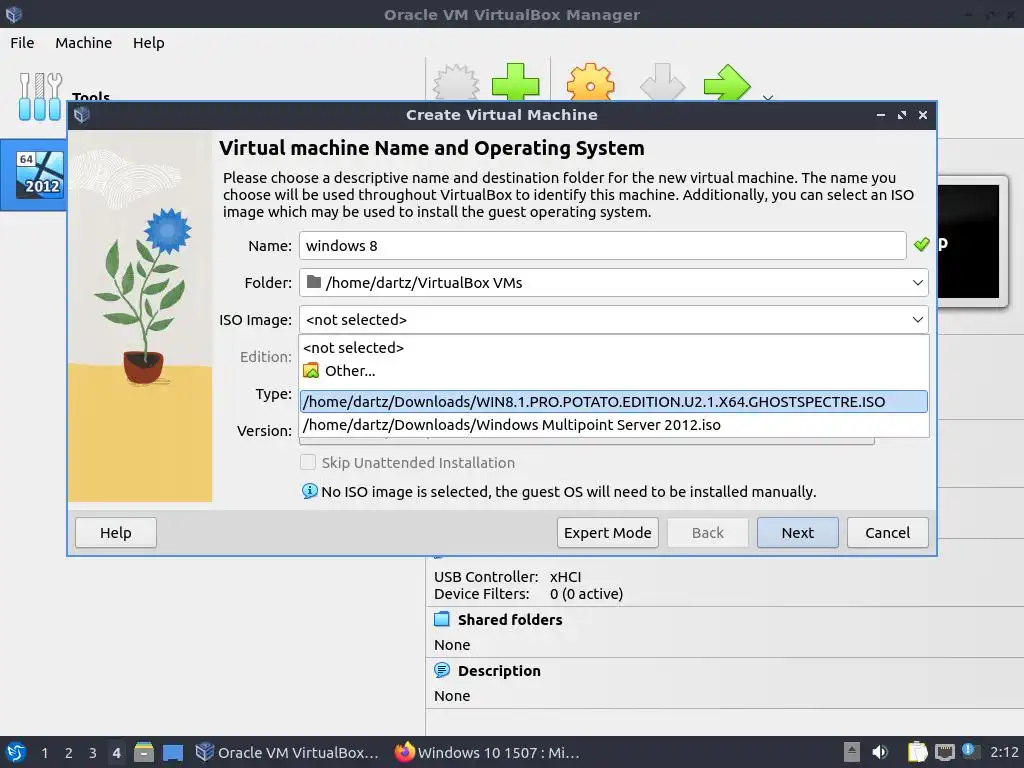Click the grey Discard arrow icon
Image resolution: width=1024 pixels, height=768 pixels.
tap(662, 82)
